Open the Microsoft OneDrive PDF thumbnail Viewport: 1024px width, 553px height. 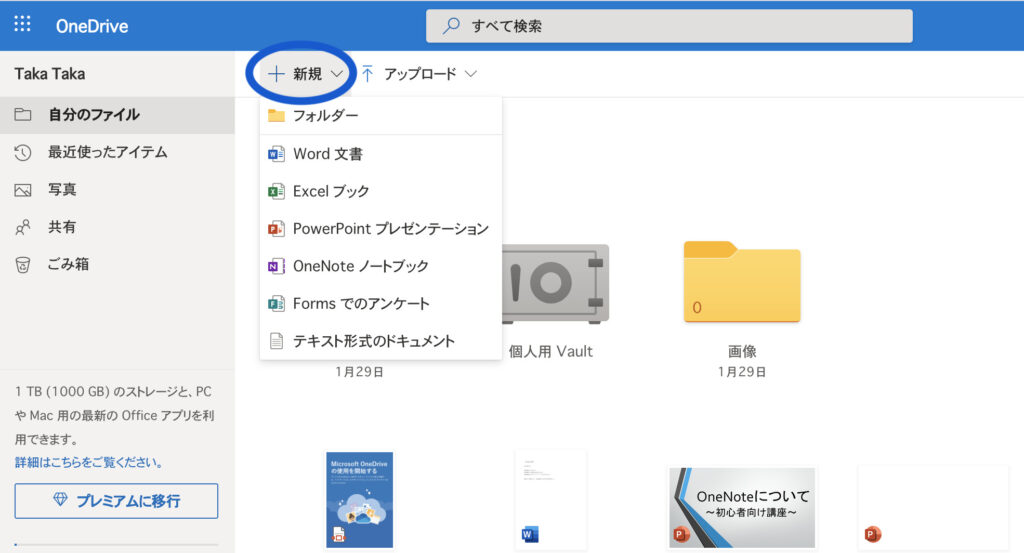point(360,499)
